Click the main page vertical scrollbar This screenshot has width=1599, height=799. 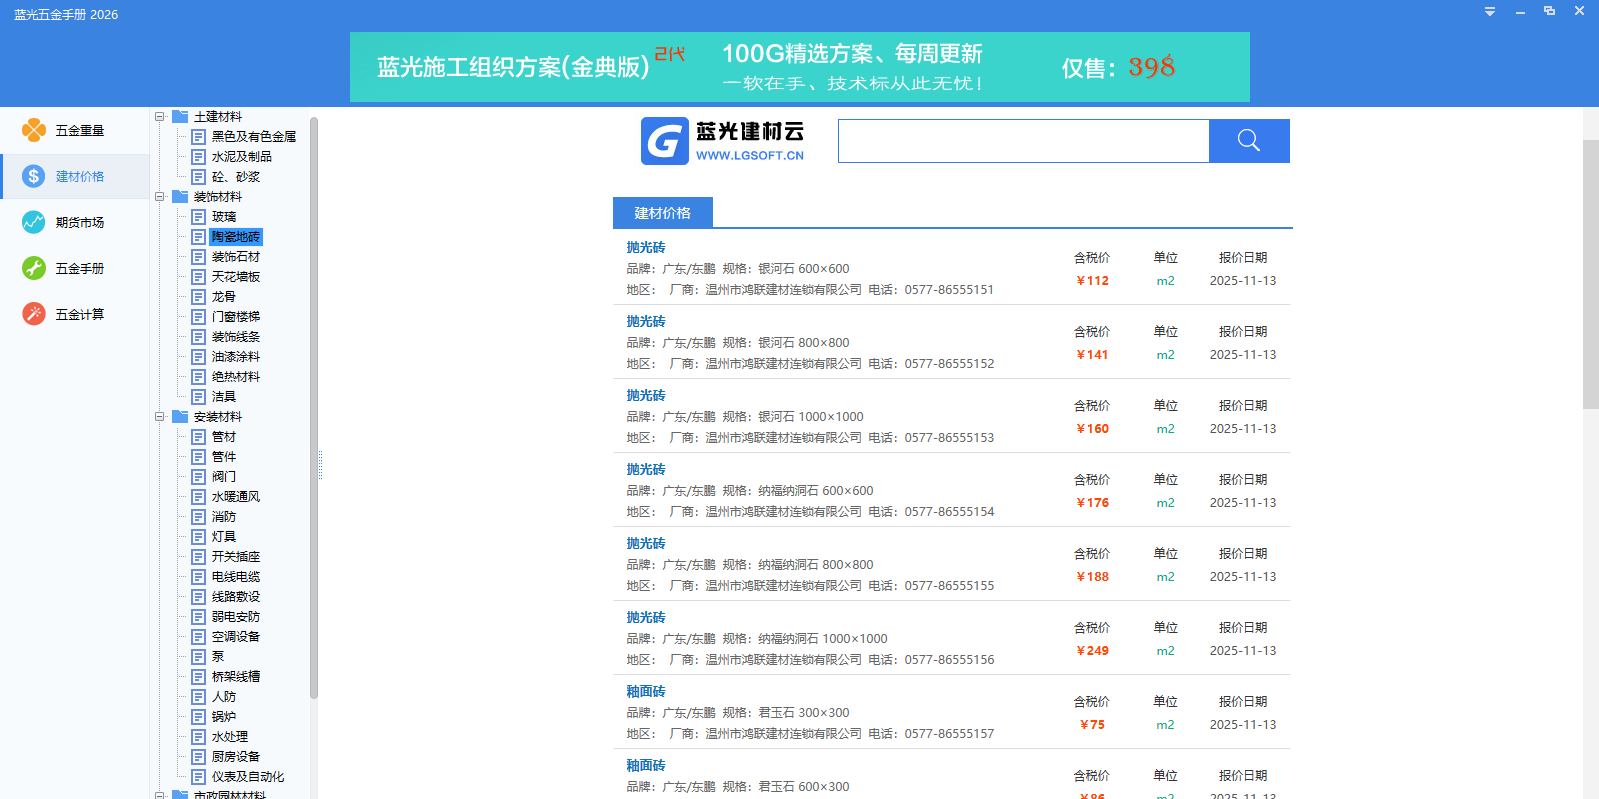[1590, 275]
